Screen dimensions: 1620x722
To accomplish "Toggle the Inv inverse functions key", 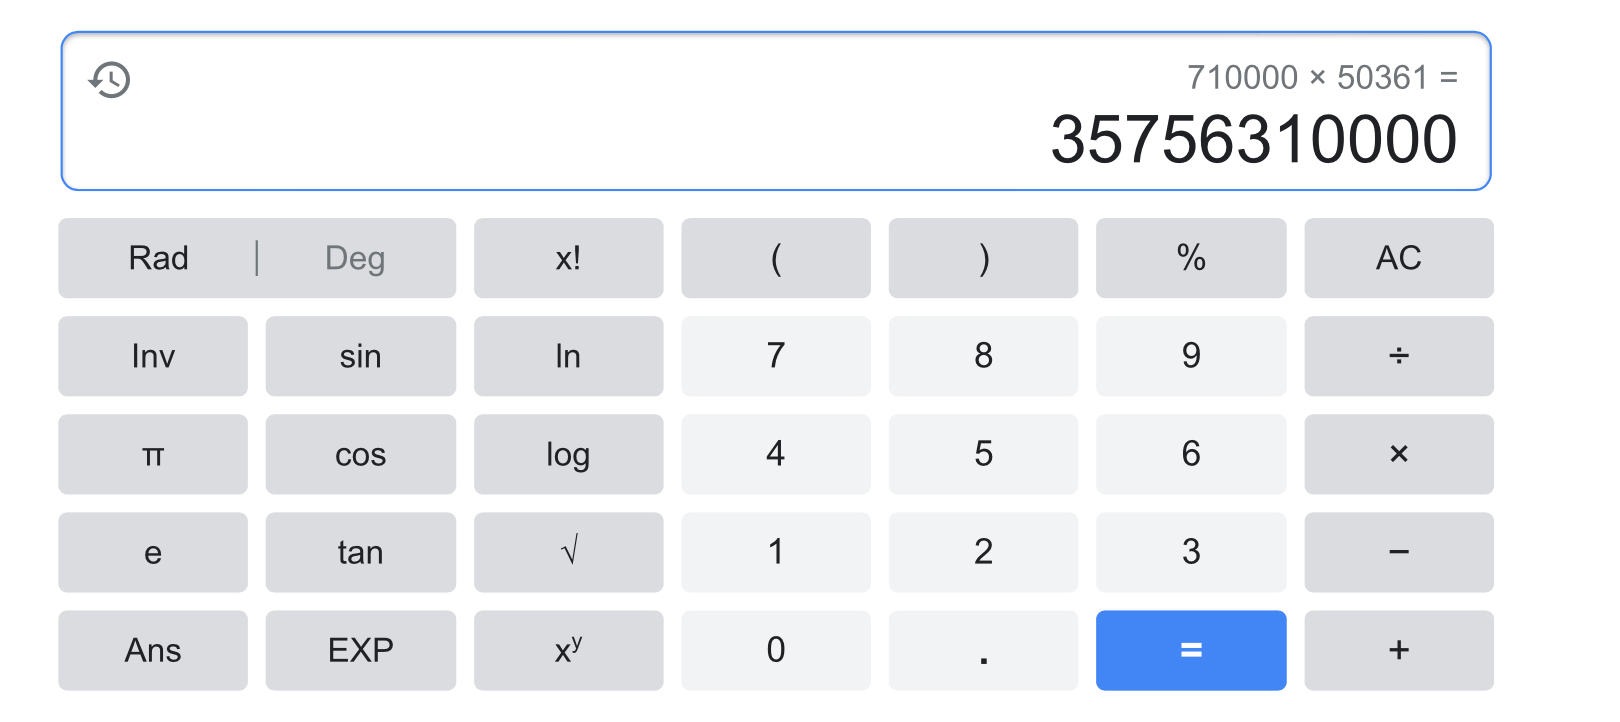I will click(153, 356).
